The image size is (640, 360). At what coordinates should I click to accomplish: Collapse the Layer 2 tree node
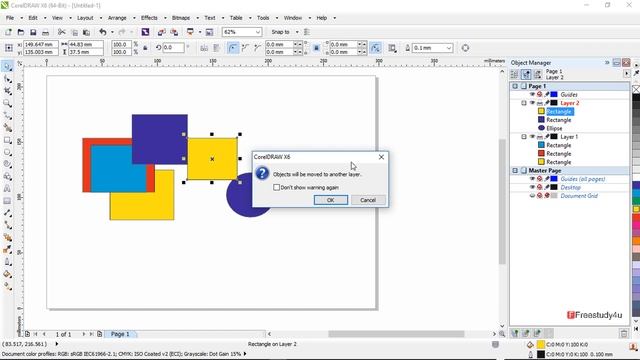(x=524, y=103)
